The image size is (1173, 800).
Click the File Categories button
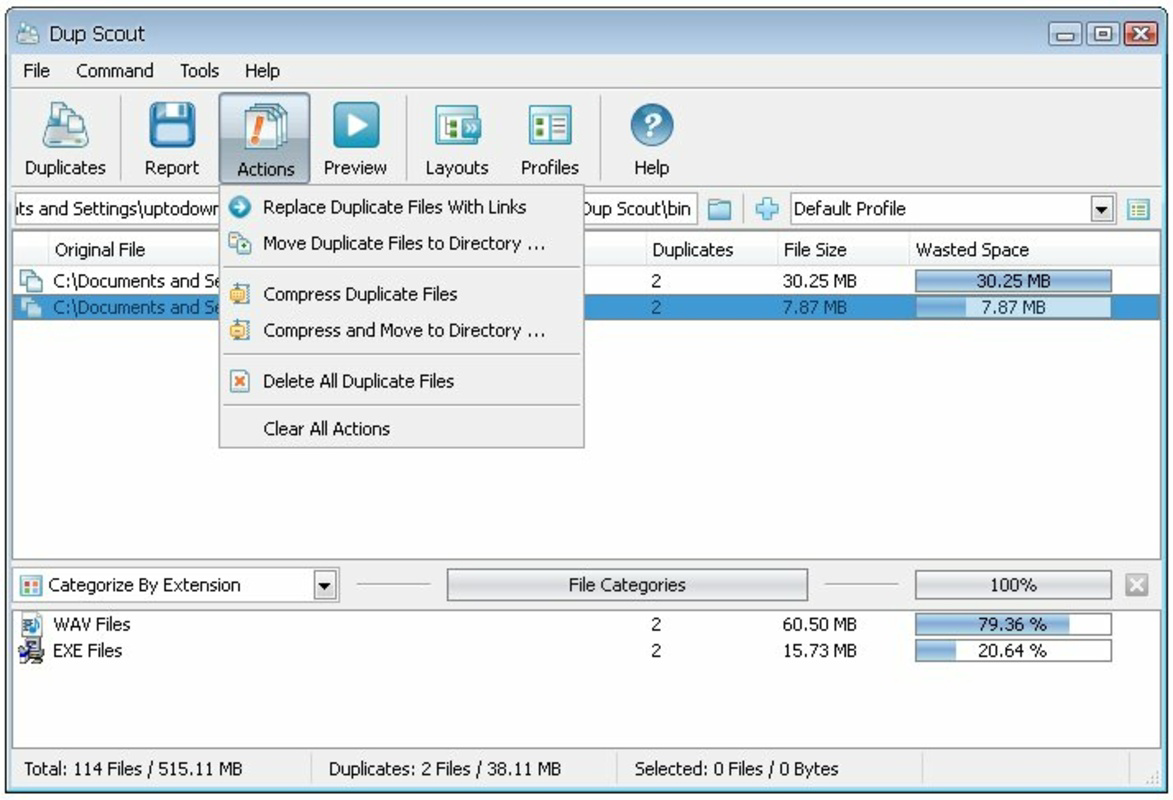point(627,584)
